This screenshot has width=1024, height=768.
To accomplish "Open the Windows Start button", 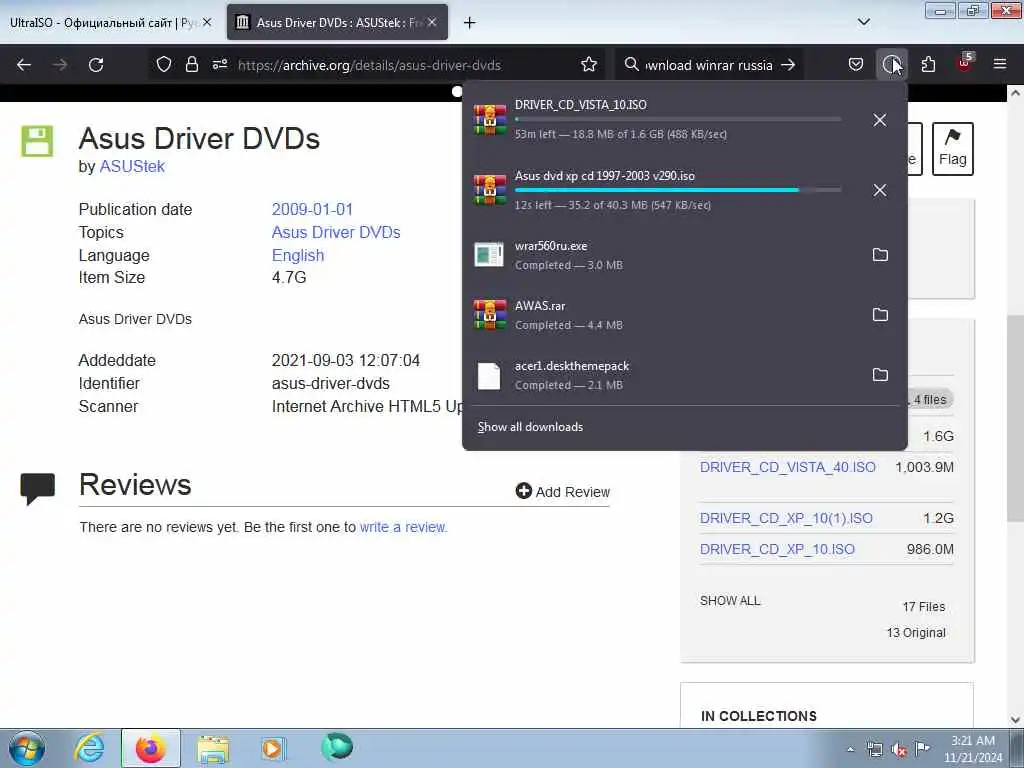I will (27, 748).
